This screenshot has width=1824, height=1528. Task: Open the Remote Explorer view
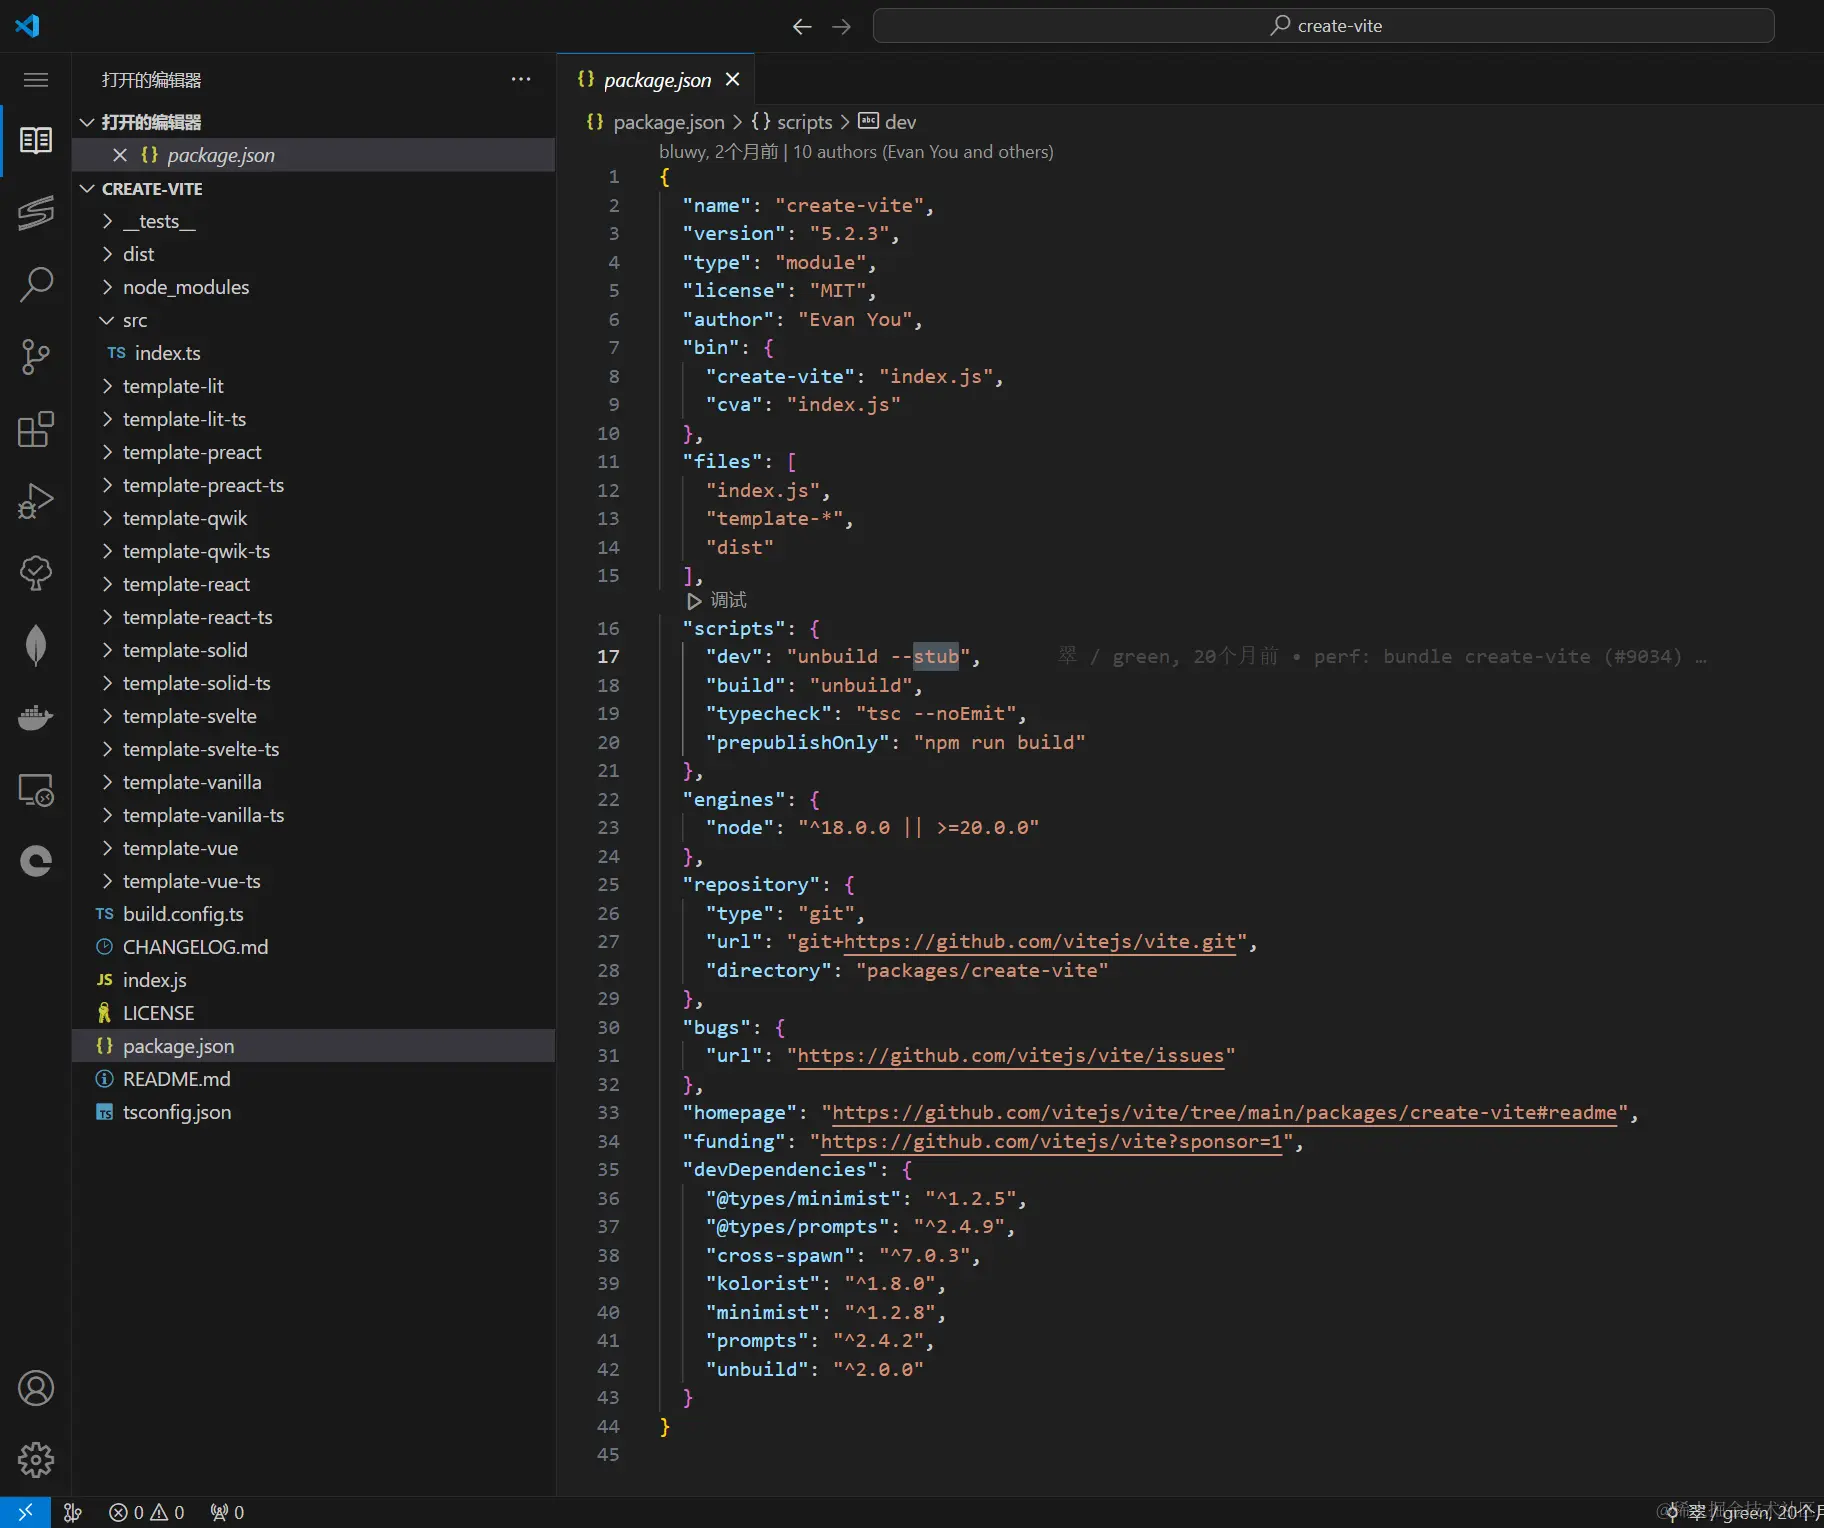36,790
